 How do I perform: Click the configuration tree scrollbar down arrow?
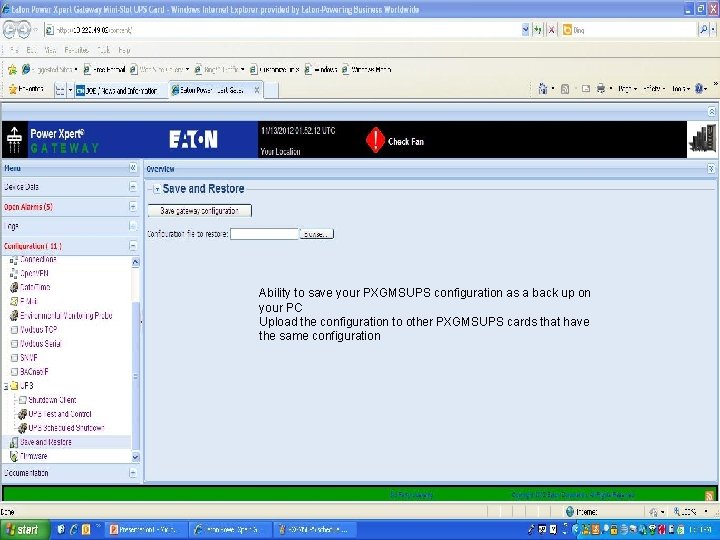(135, 457)
